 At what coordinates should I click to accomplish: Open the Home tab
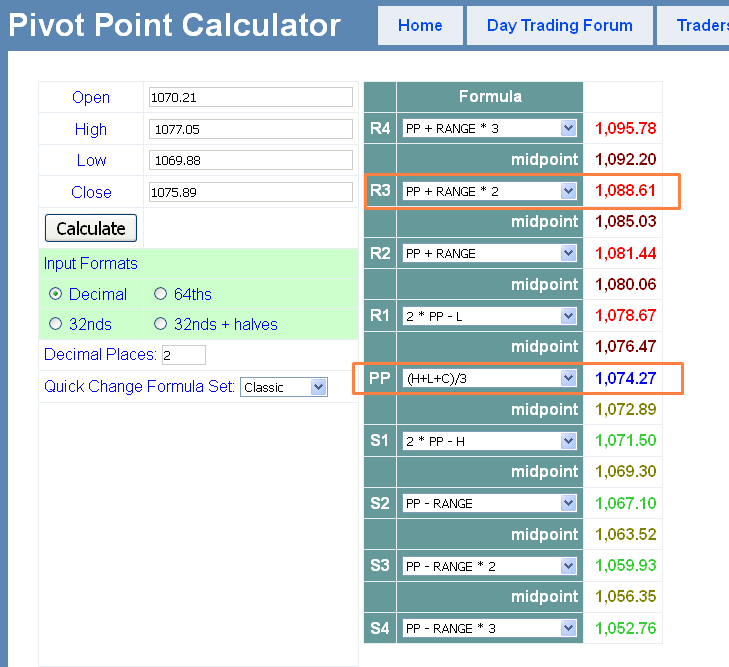[x=420, y=26]
